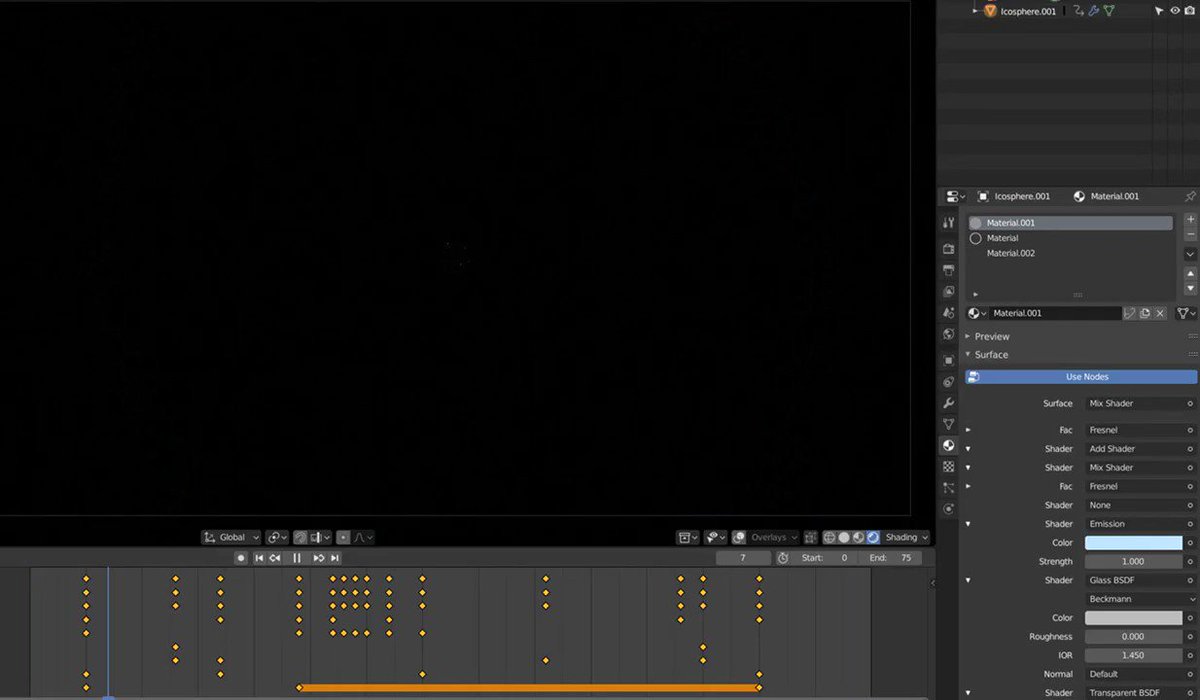The width and height of the screenshot is (1200, 700).
Task: Toggle viewport overlays on or off
Action: (x=739, y=537)
